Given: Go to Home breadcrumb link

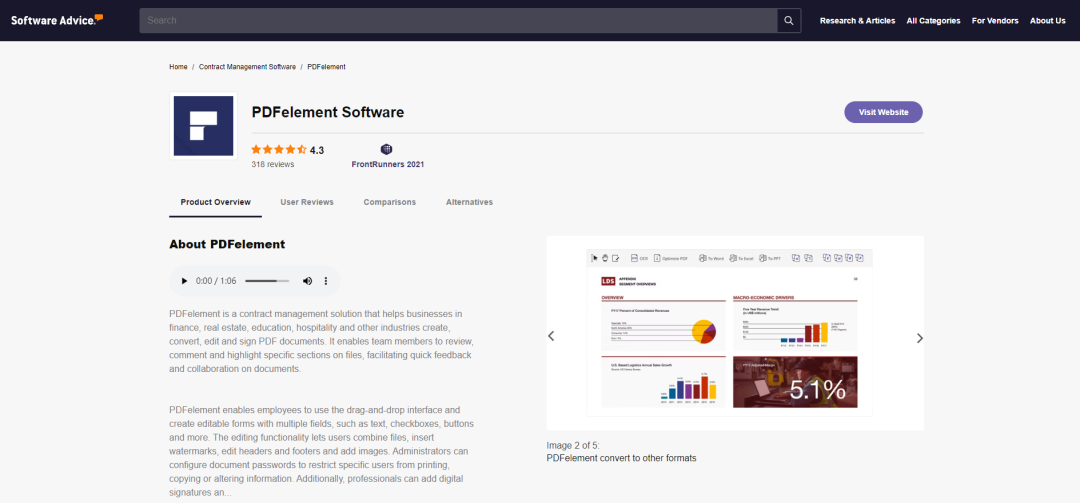Looking at the screenshot, I should [x=178, y=67].
